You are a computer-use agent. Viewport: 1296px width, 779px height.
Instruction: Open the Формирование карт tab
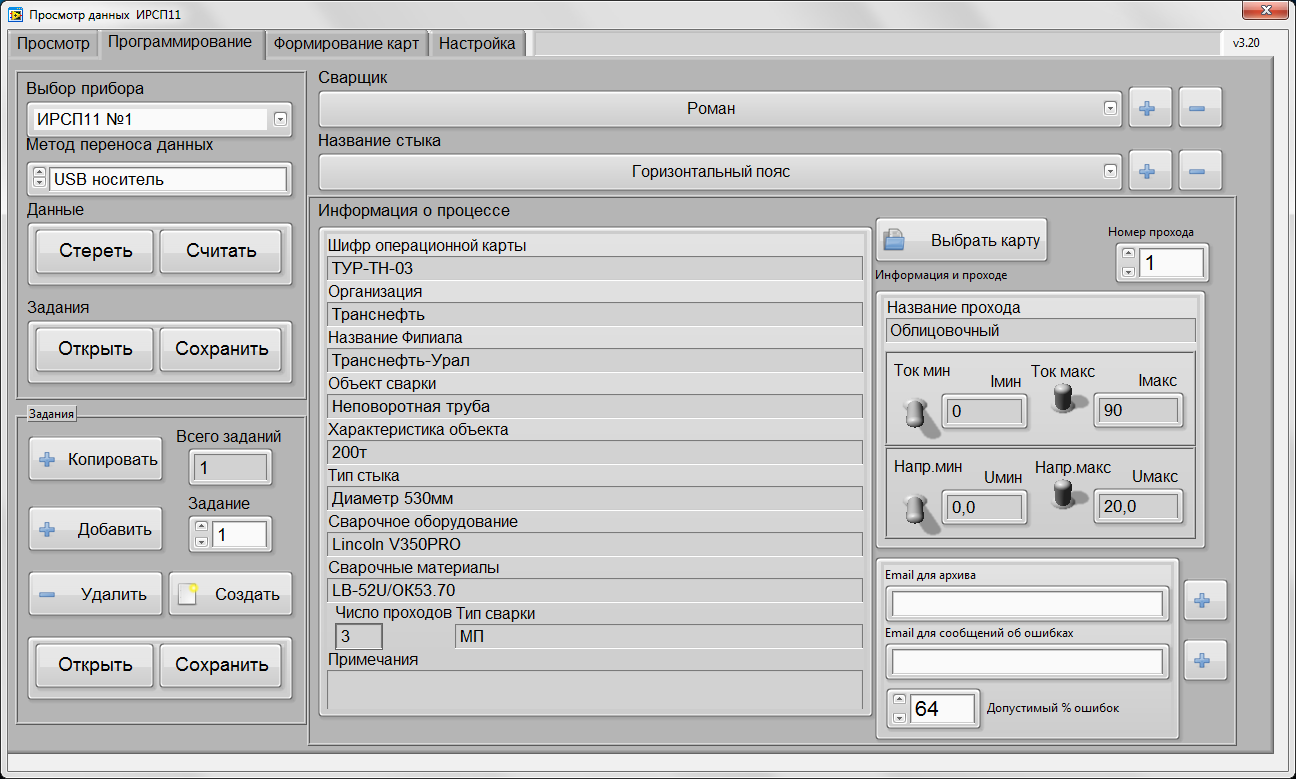click(x=346, y=44)
